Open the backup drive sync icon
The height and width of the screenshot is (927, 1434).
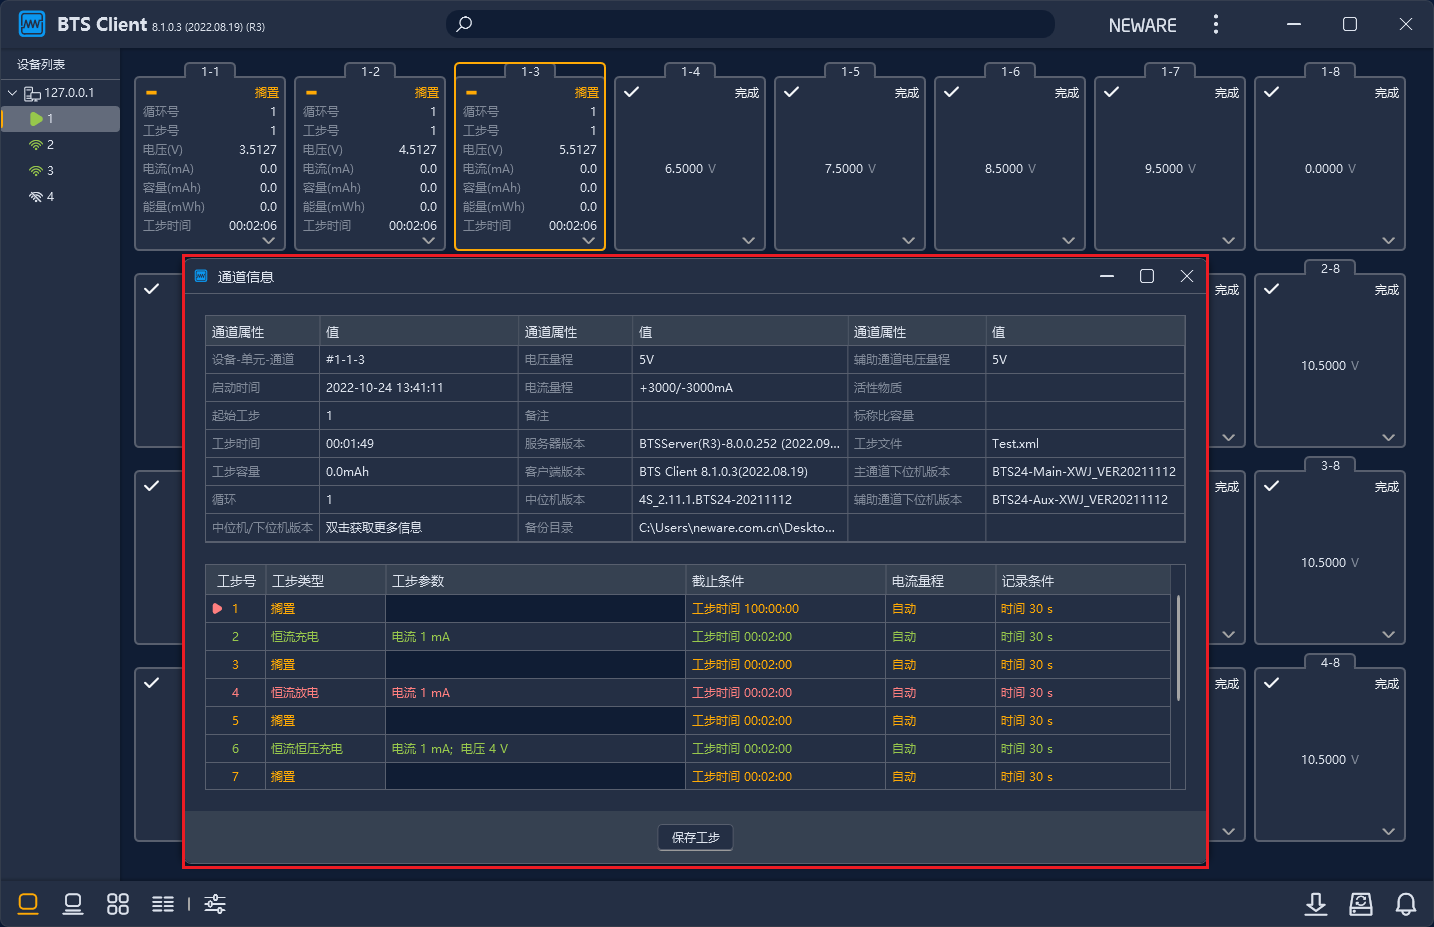1361,904
